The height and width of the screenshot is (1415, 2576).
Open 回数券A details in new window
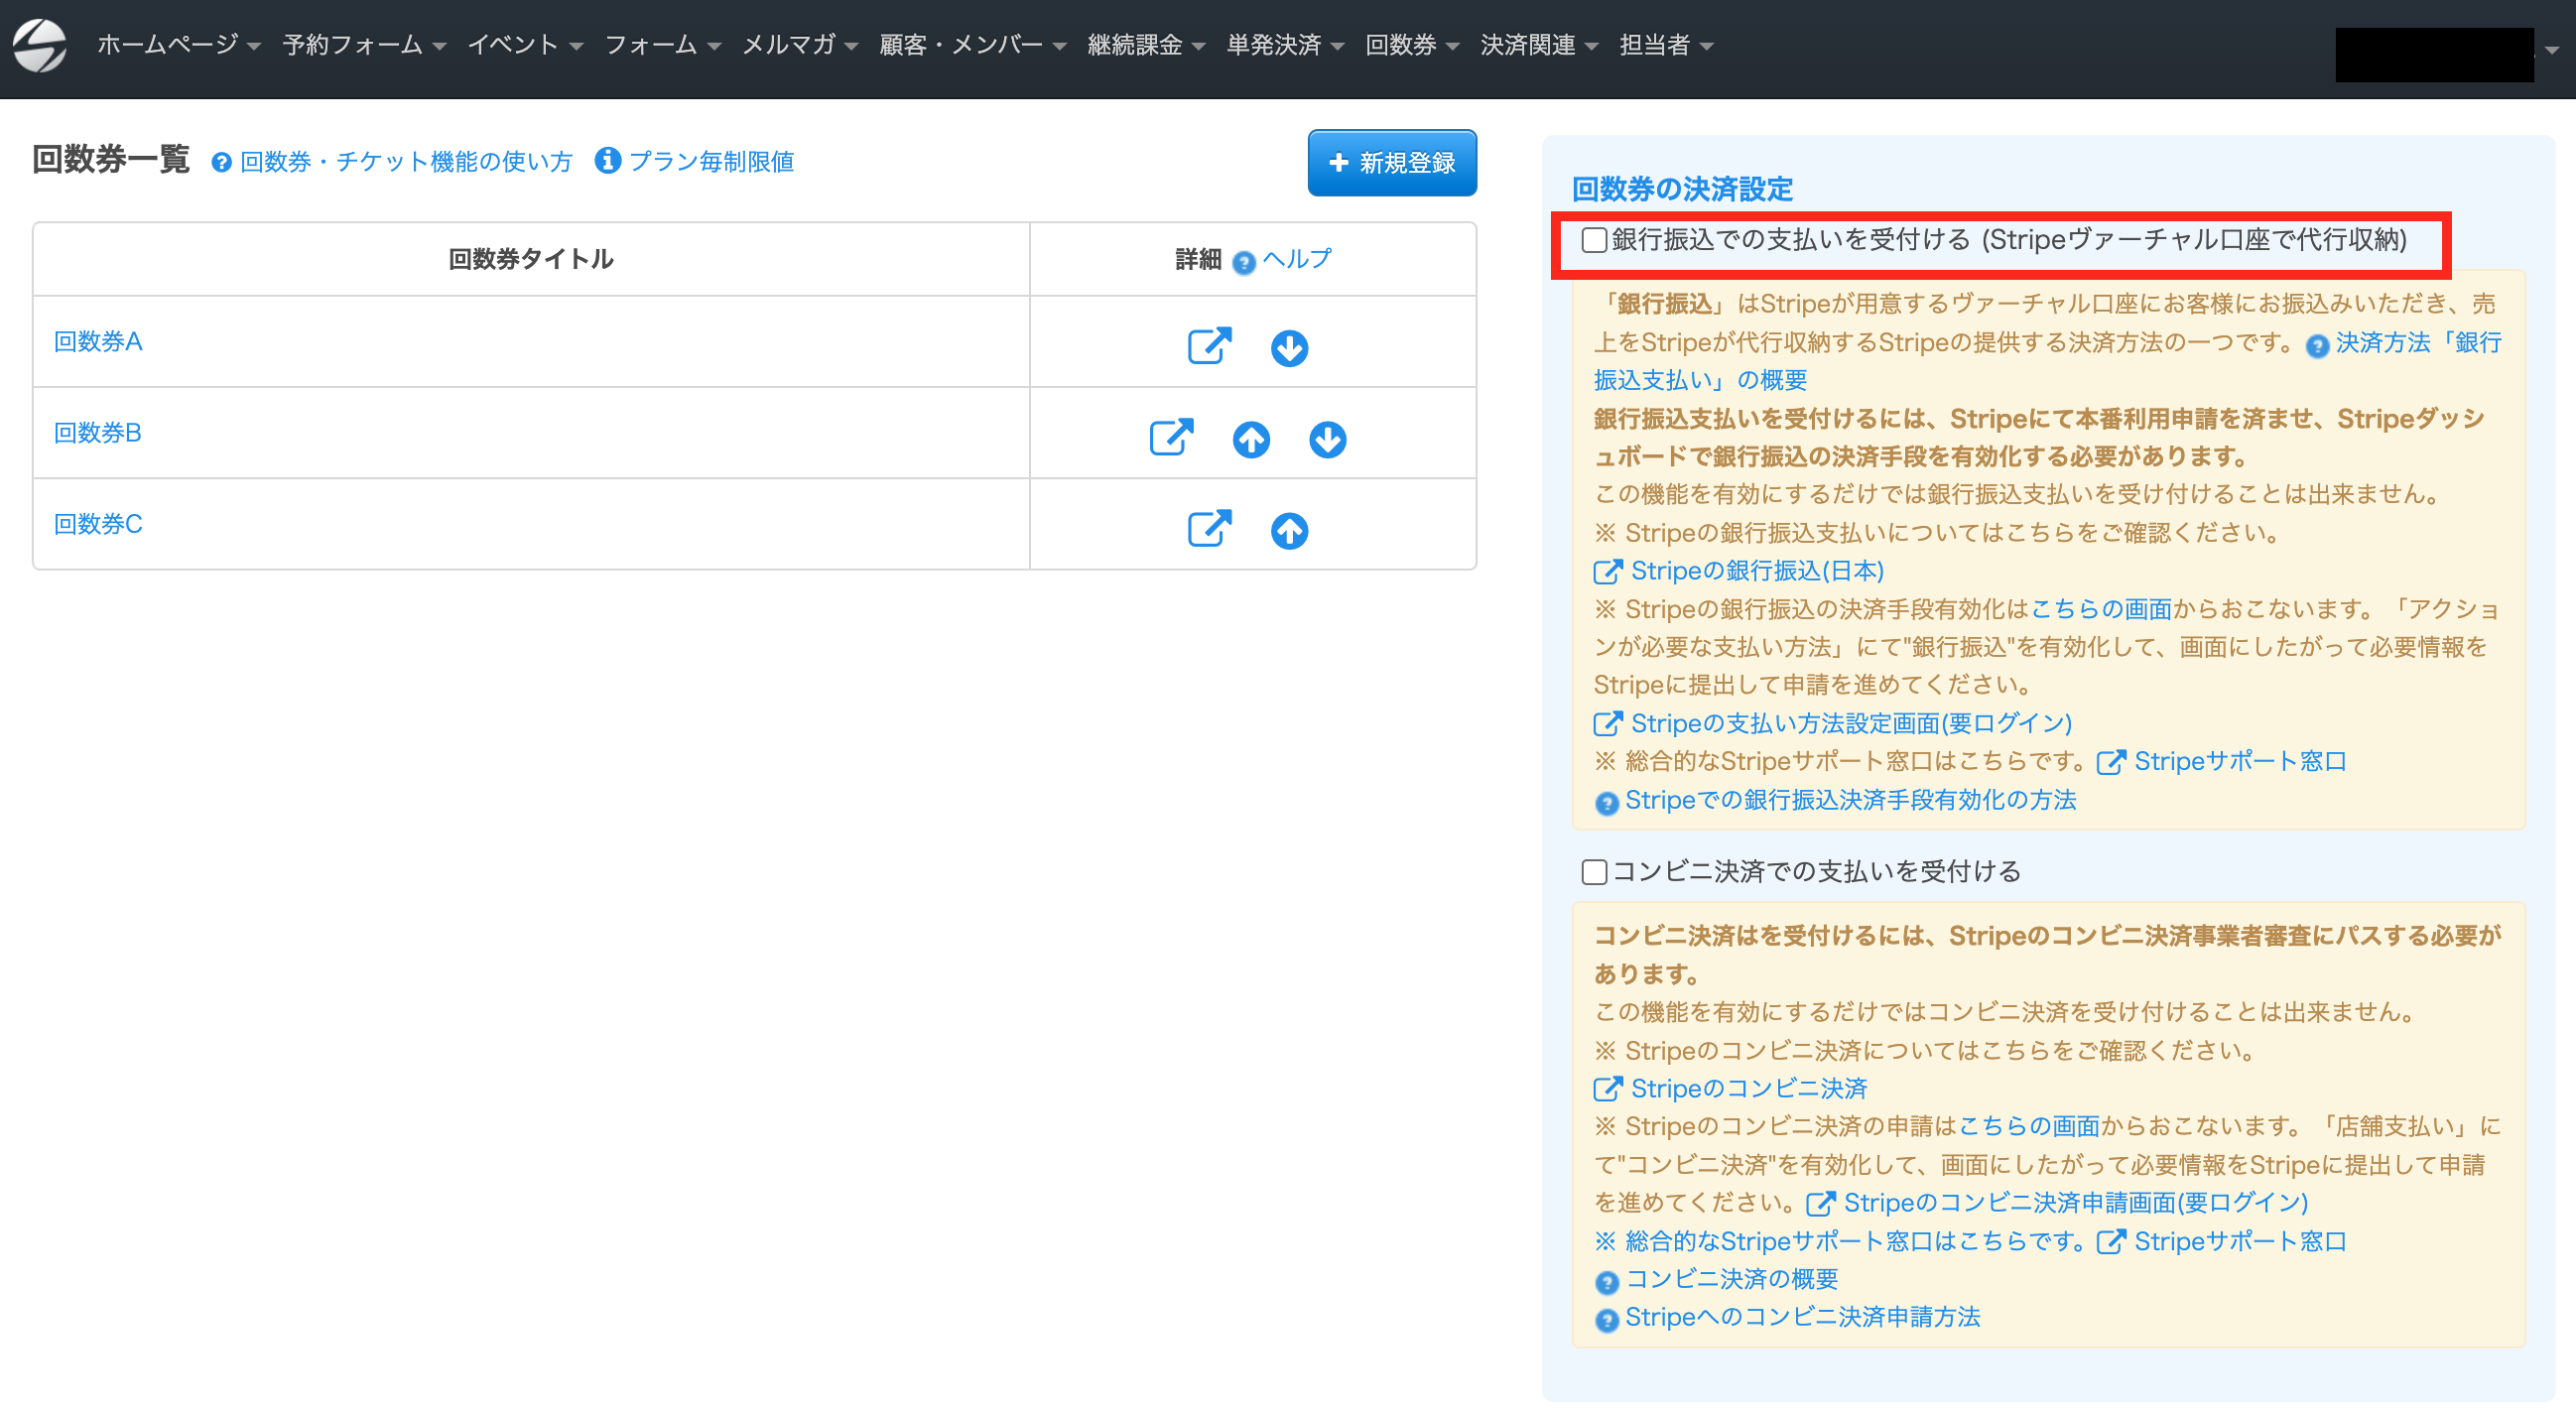point(1208,347)
